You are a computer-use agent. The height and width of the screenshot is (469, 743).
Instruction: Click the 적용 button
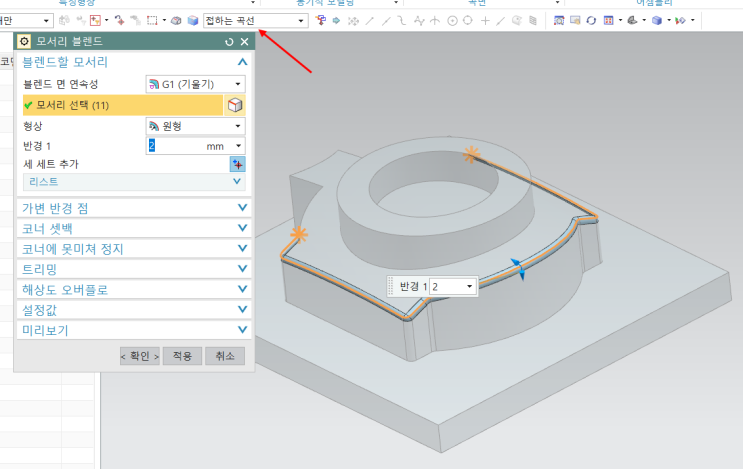[182, 356]
